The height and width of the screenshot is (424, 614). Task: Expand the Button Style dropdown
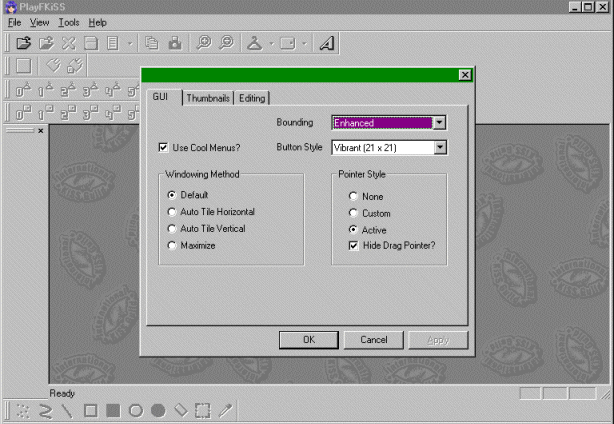click(439, 148)
